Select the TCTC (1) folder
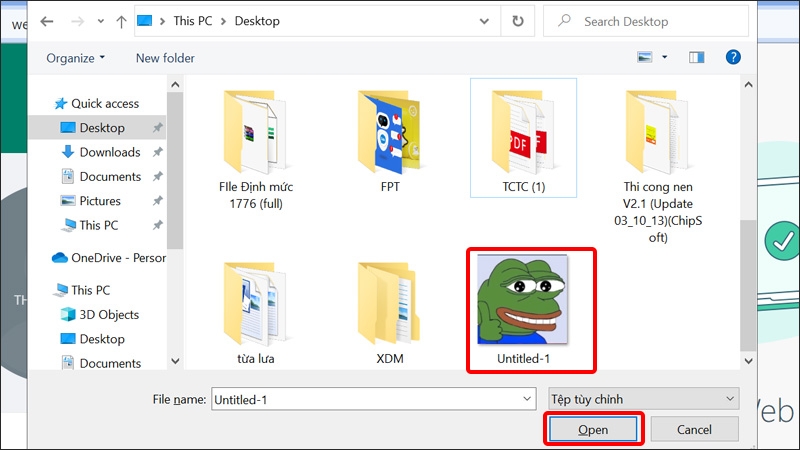Image resolution: width=800 pixels, height=450 pixels. coord(523,138)
